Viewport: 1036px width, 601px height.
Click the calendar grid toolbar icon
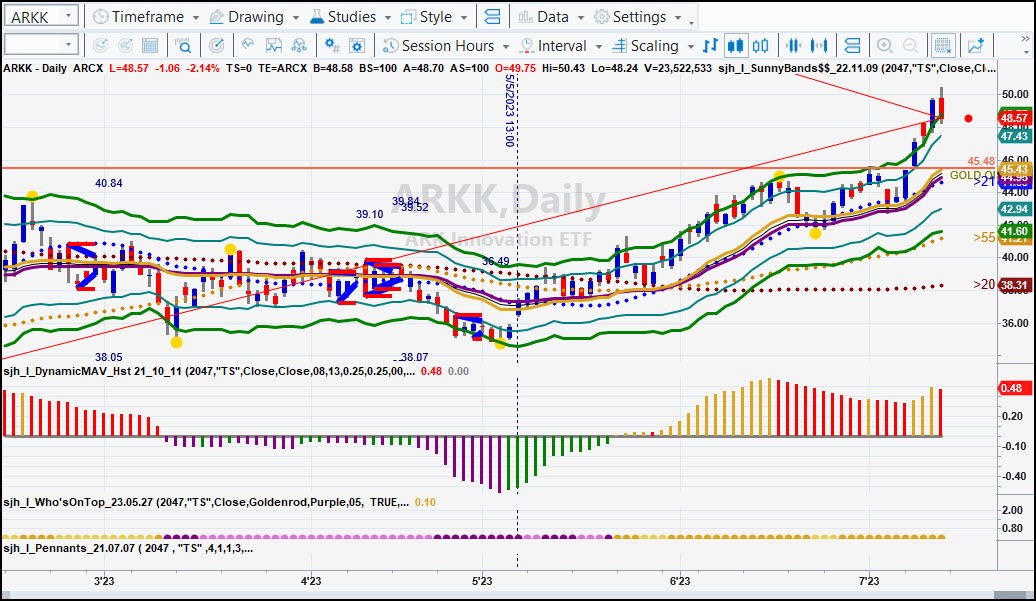point(150,46)
